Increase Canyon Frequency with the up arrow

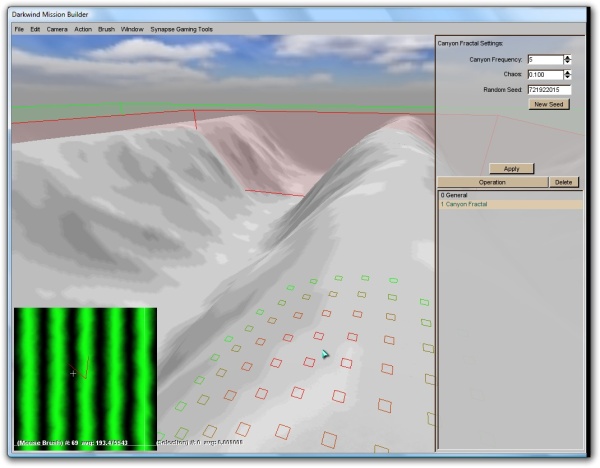[x=568, y=57]
